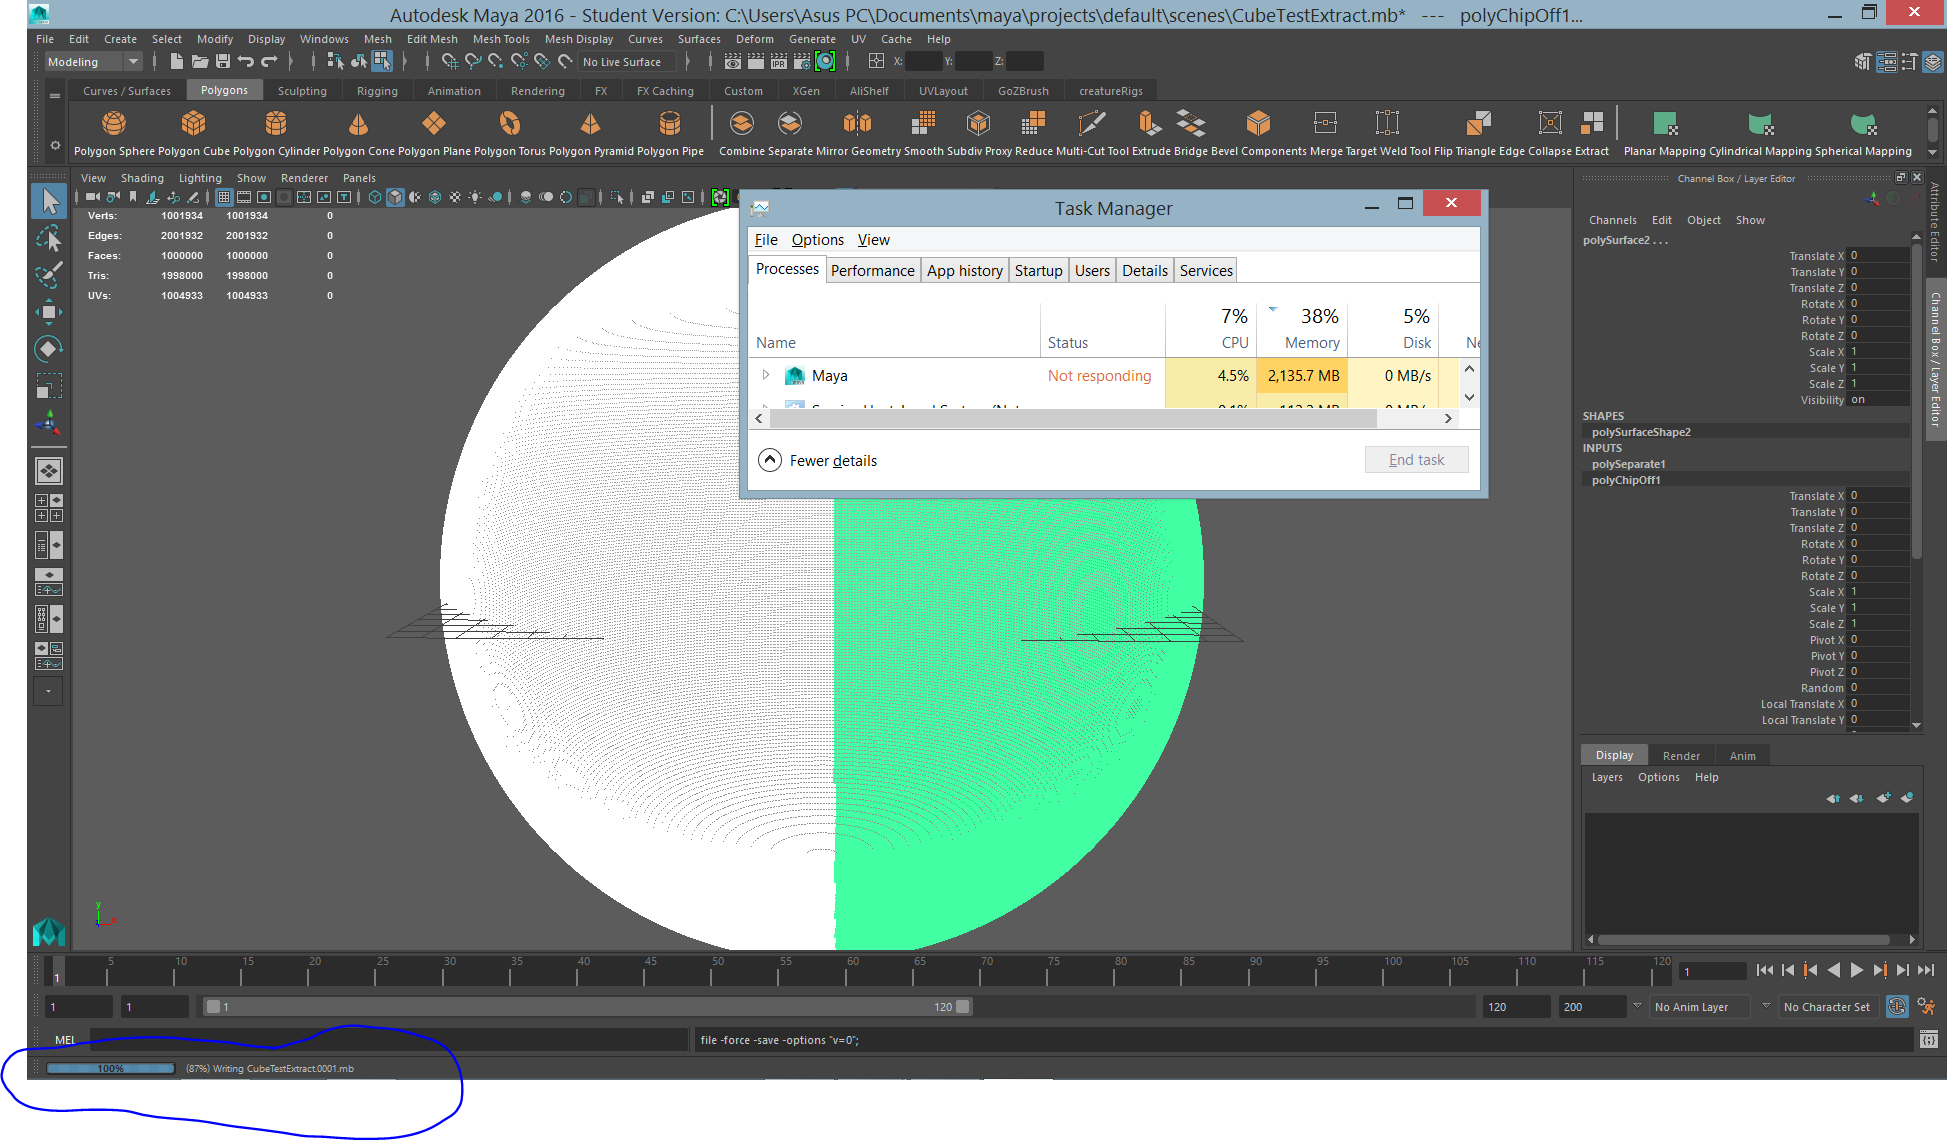The image size is (1947, 1140).
Task: Create a Polygon Plane from shelf
Action: (x=434, y=124)
